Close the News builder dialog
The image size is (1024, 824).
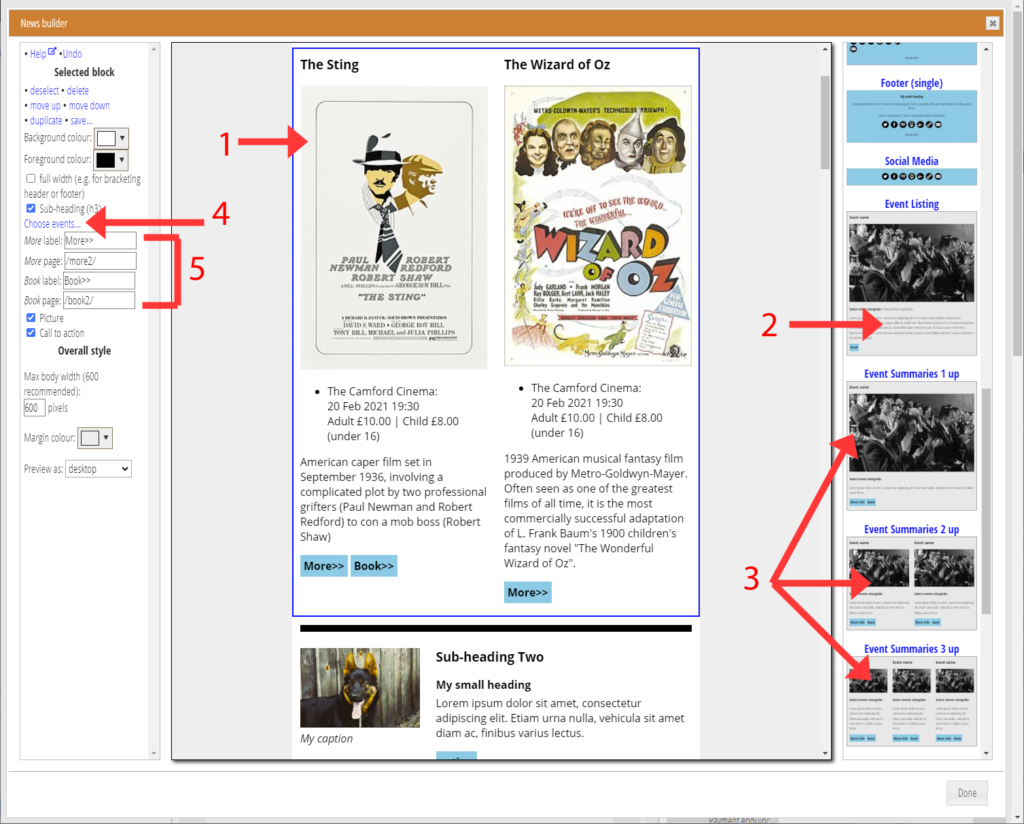point(993,24)
